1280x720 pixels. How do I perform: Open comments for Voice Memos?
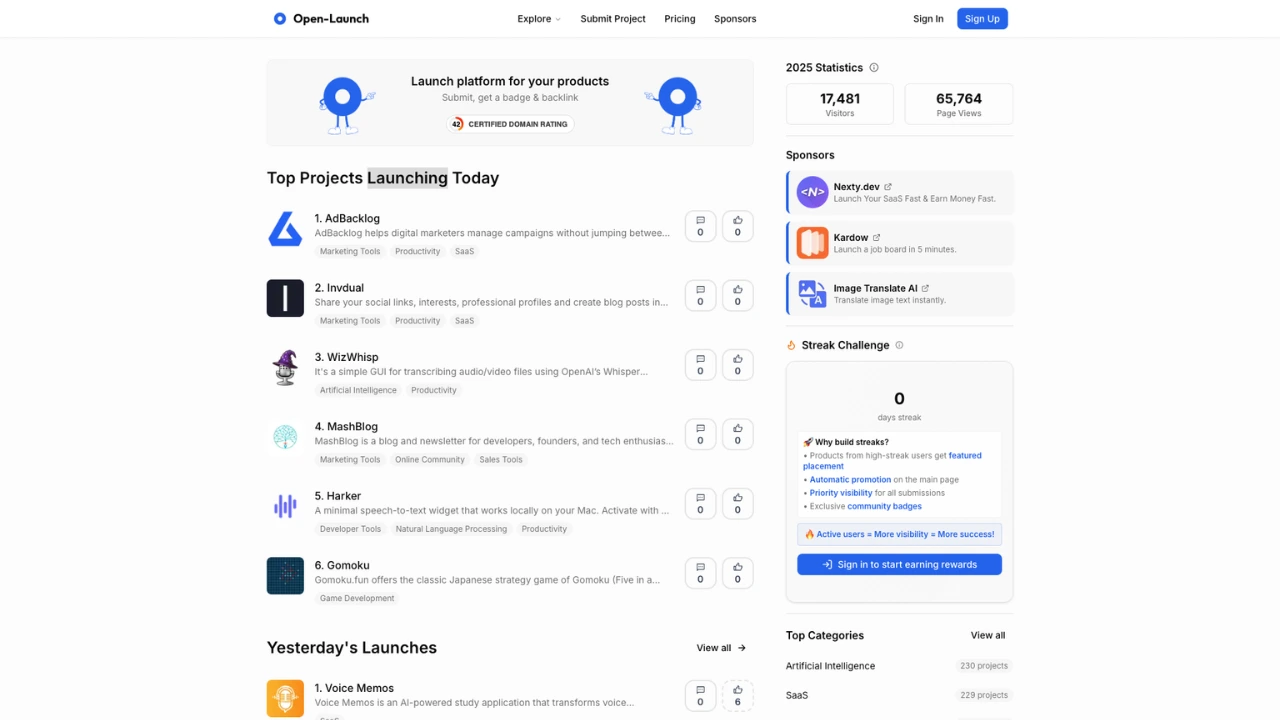click(x=700, y=695)
